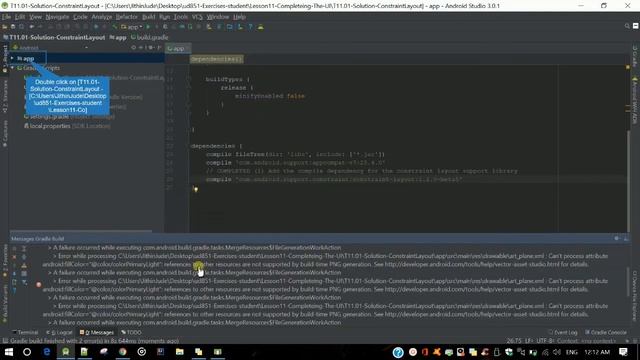Click the blue help tray icon
This screenshot has width=640, height=360.
398,352
